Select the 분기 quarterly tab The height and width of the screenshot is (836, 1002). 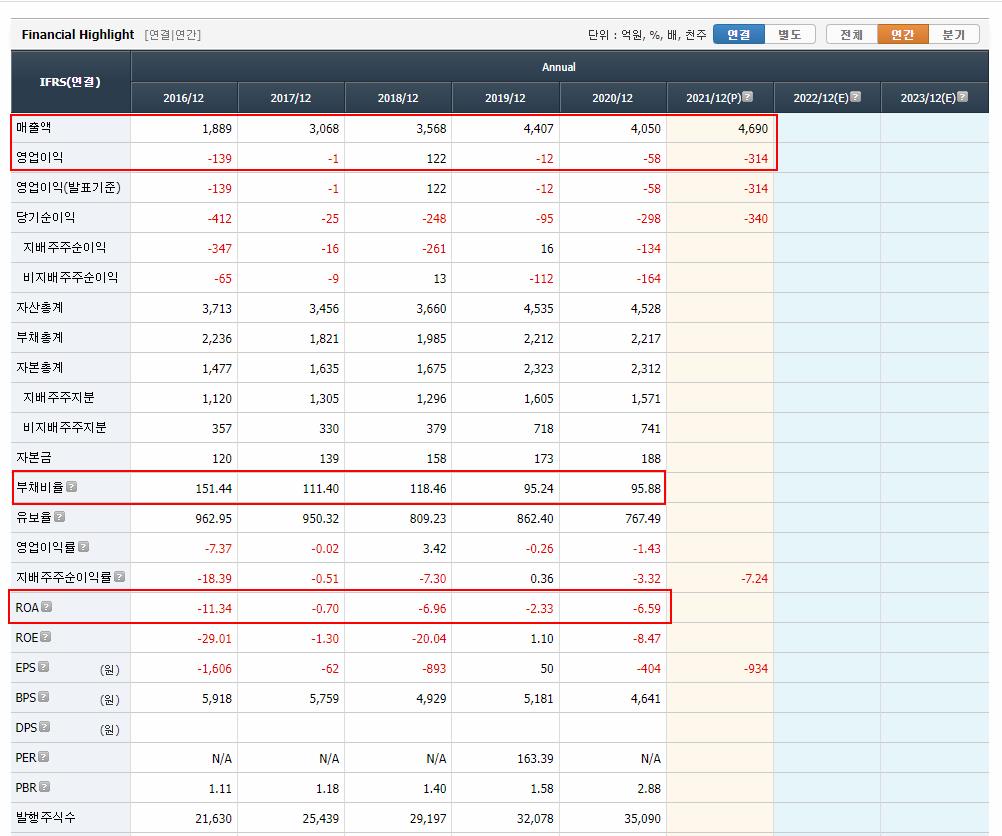pos(954,35)
